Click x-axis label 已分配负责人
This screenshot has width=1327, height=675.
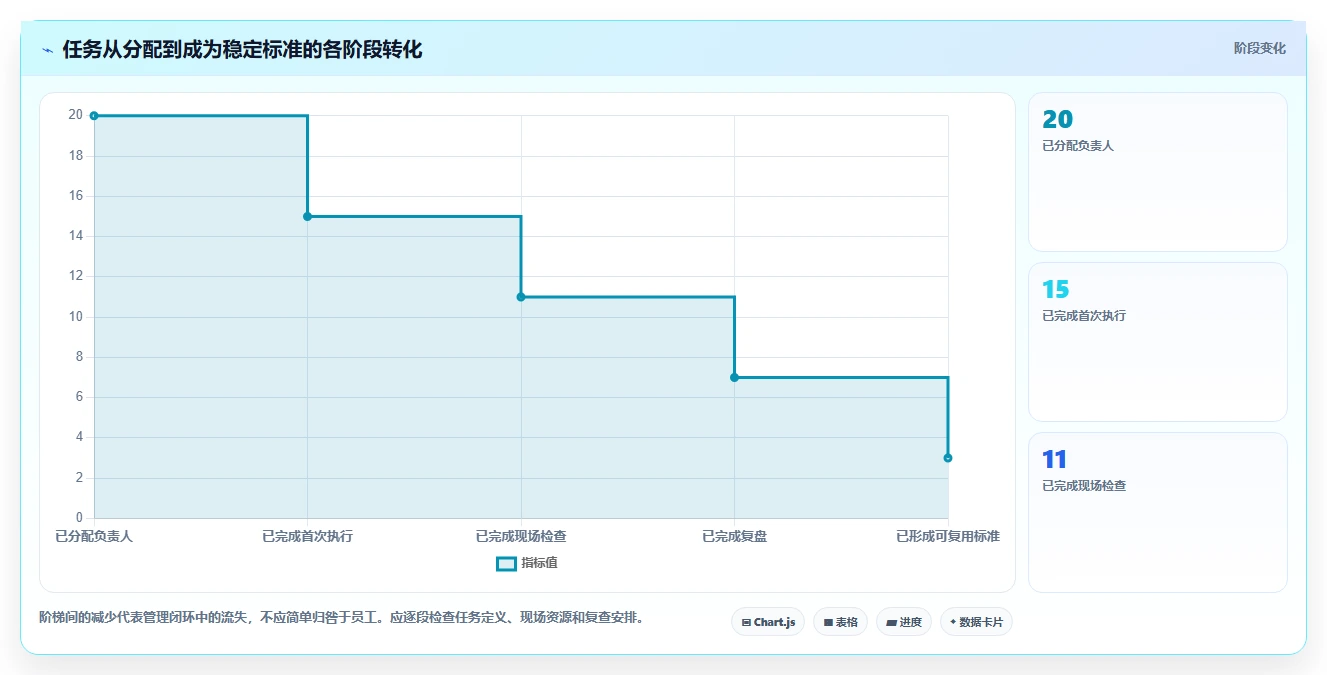94,536
